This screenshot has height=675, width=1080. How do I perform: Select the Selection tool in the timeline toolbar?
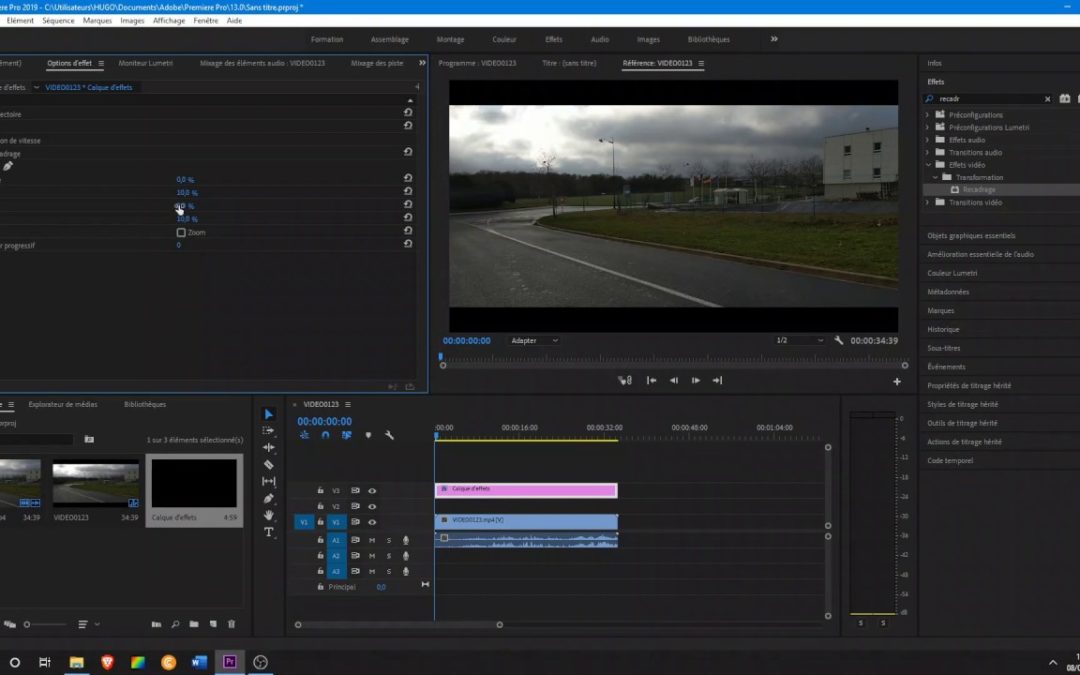point(268,413)
